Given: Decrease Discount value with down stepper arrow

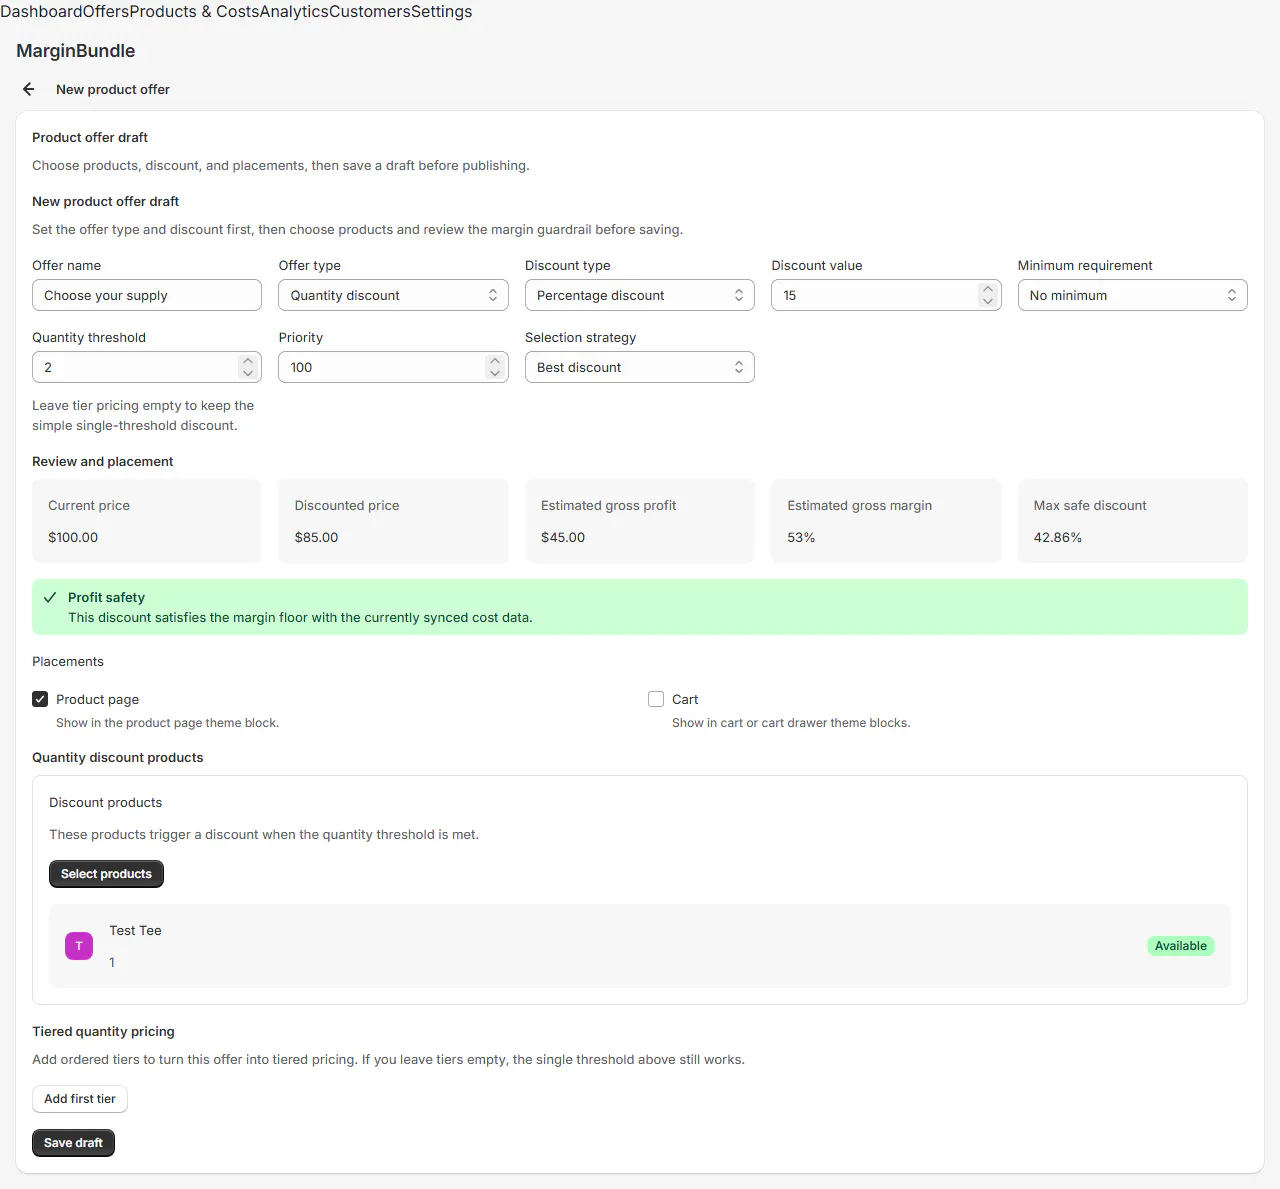Looking at the screenshot, I should click(x=988, y=301).
